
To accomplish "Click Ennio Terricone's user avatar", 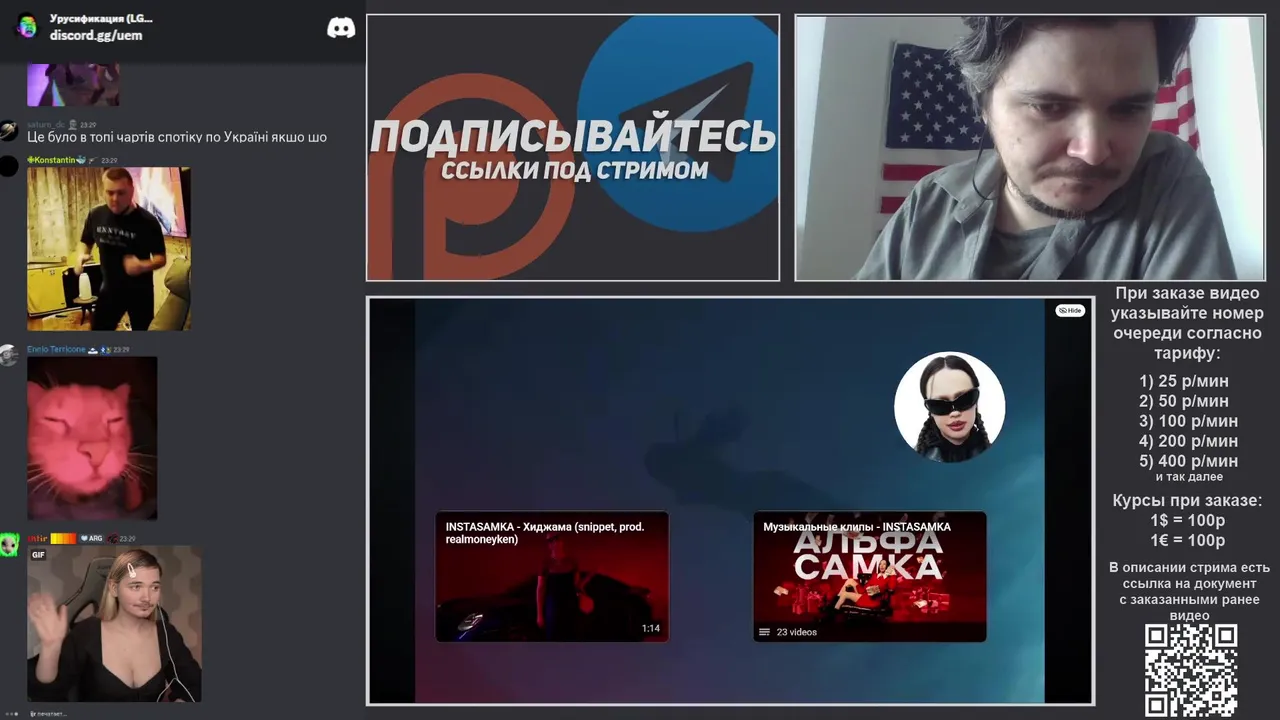I will (x=9, y=355).
